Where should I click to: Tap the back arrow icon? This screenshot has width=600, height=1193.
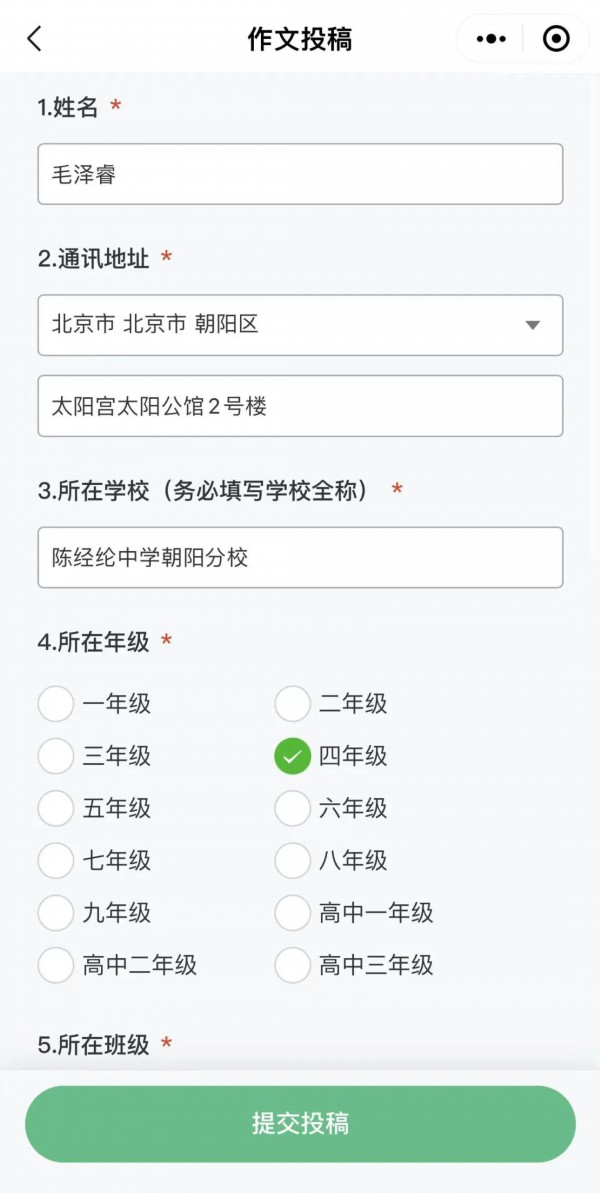point(35,39)
